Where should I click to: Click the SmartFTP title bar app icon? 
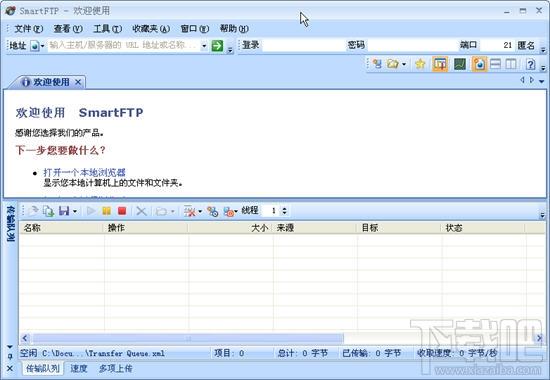10,11
